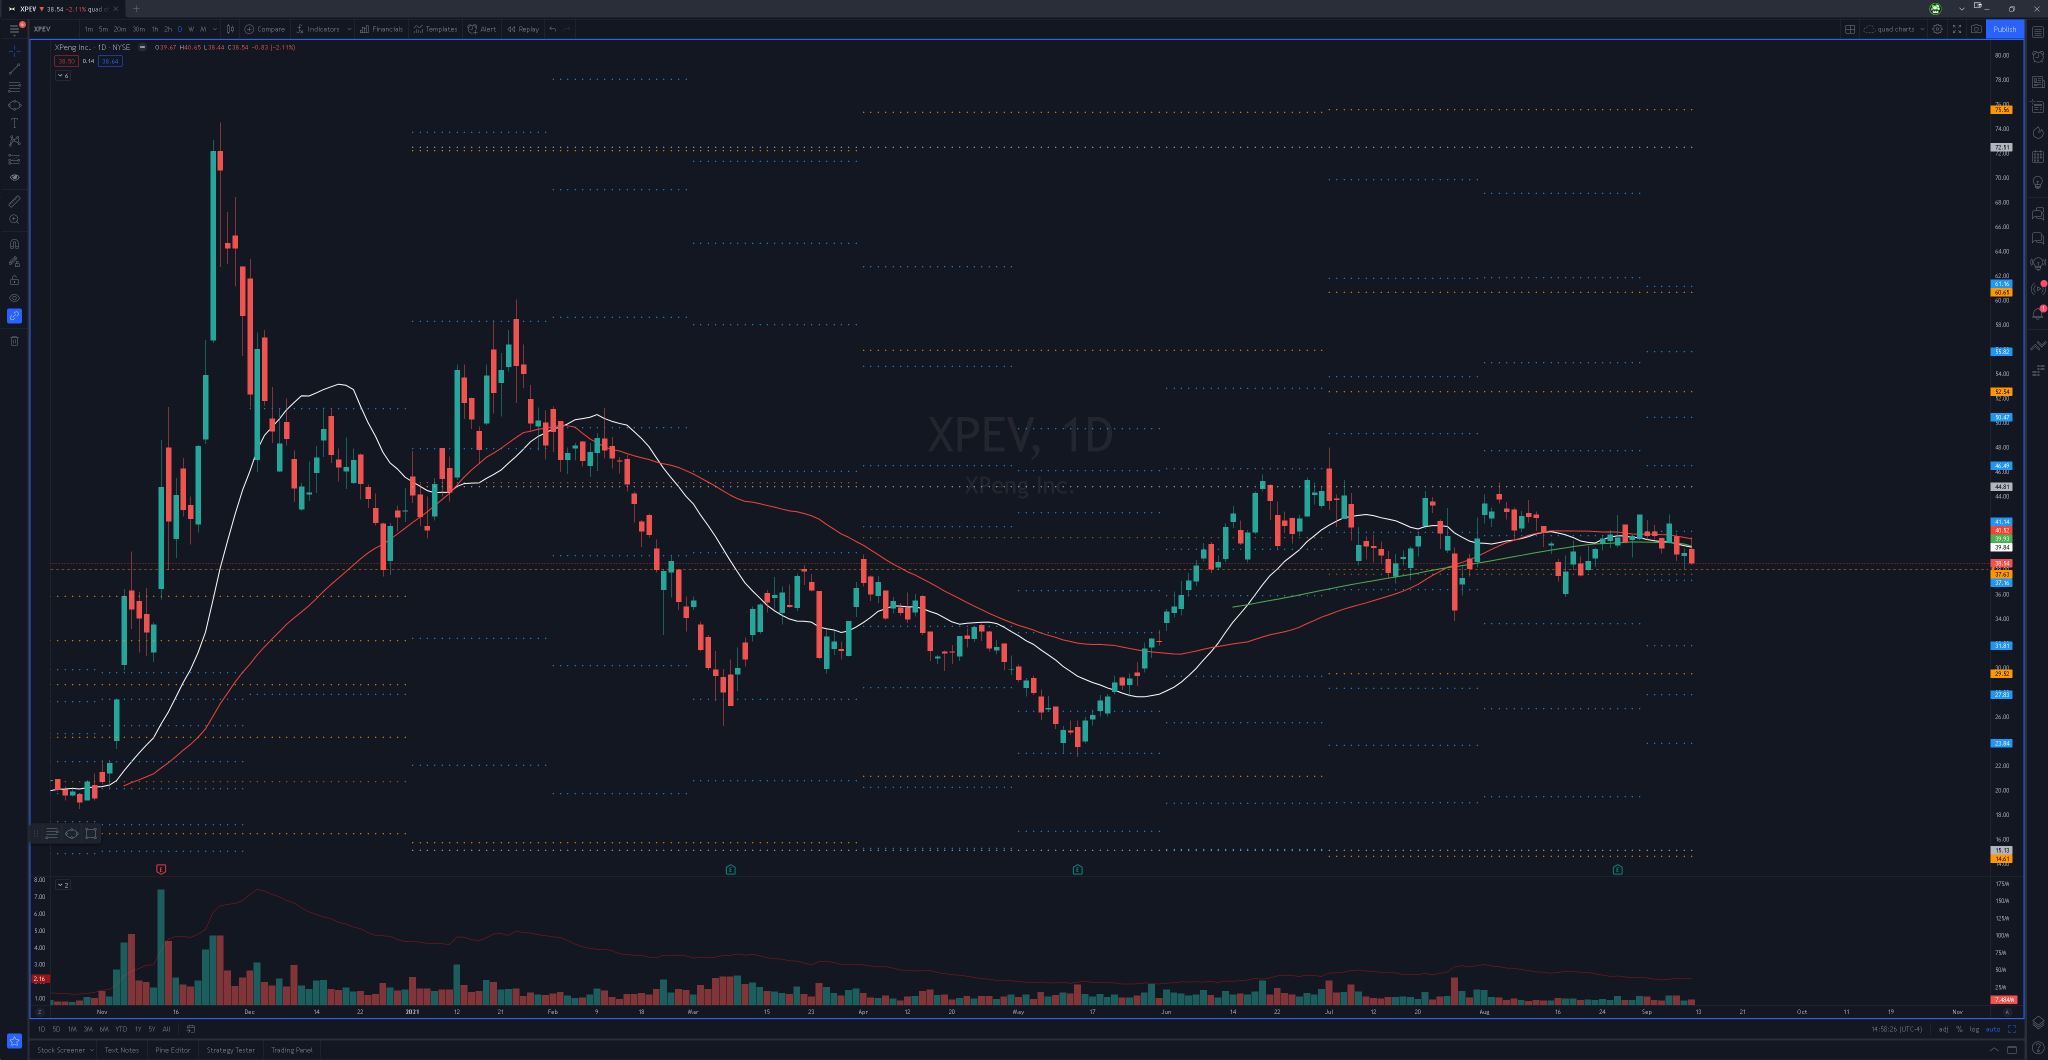
Task: Open the help question mark icon
Action: (x=2038, y=1047)
